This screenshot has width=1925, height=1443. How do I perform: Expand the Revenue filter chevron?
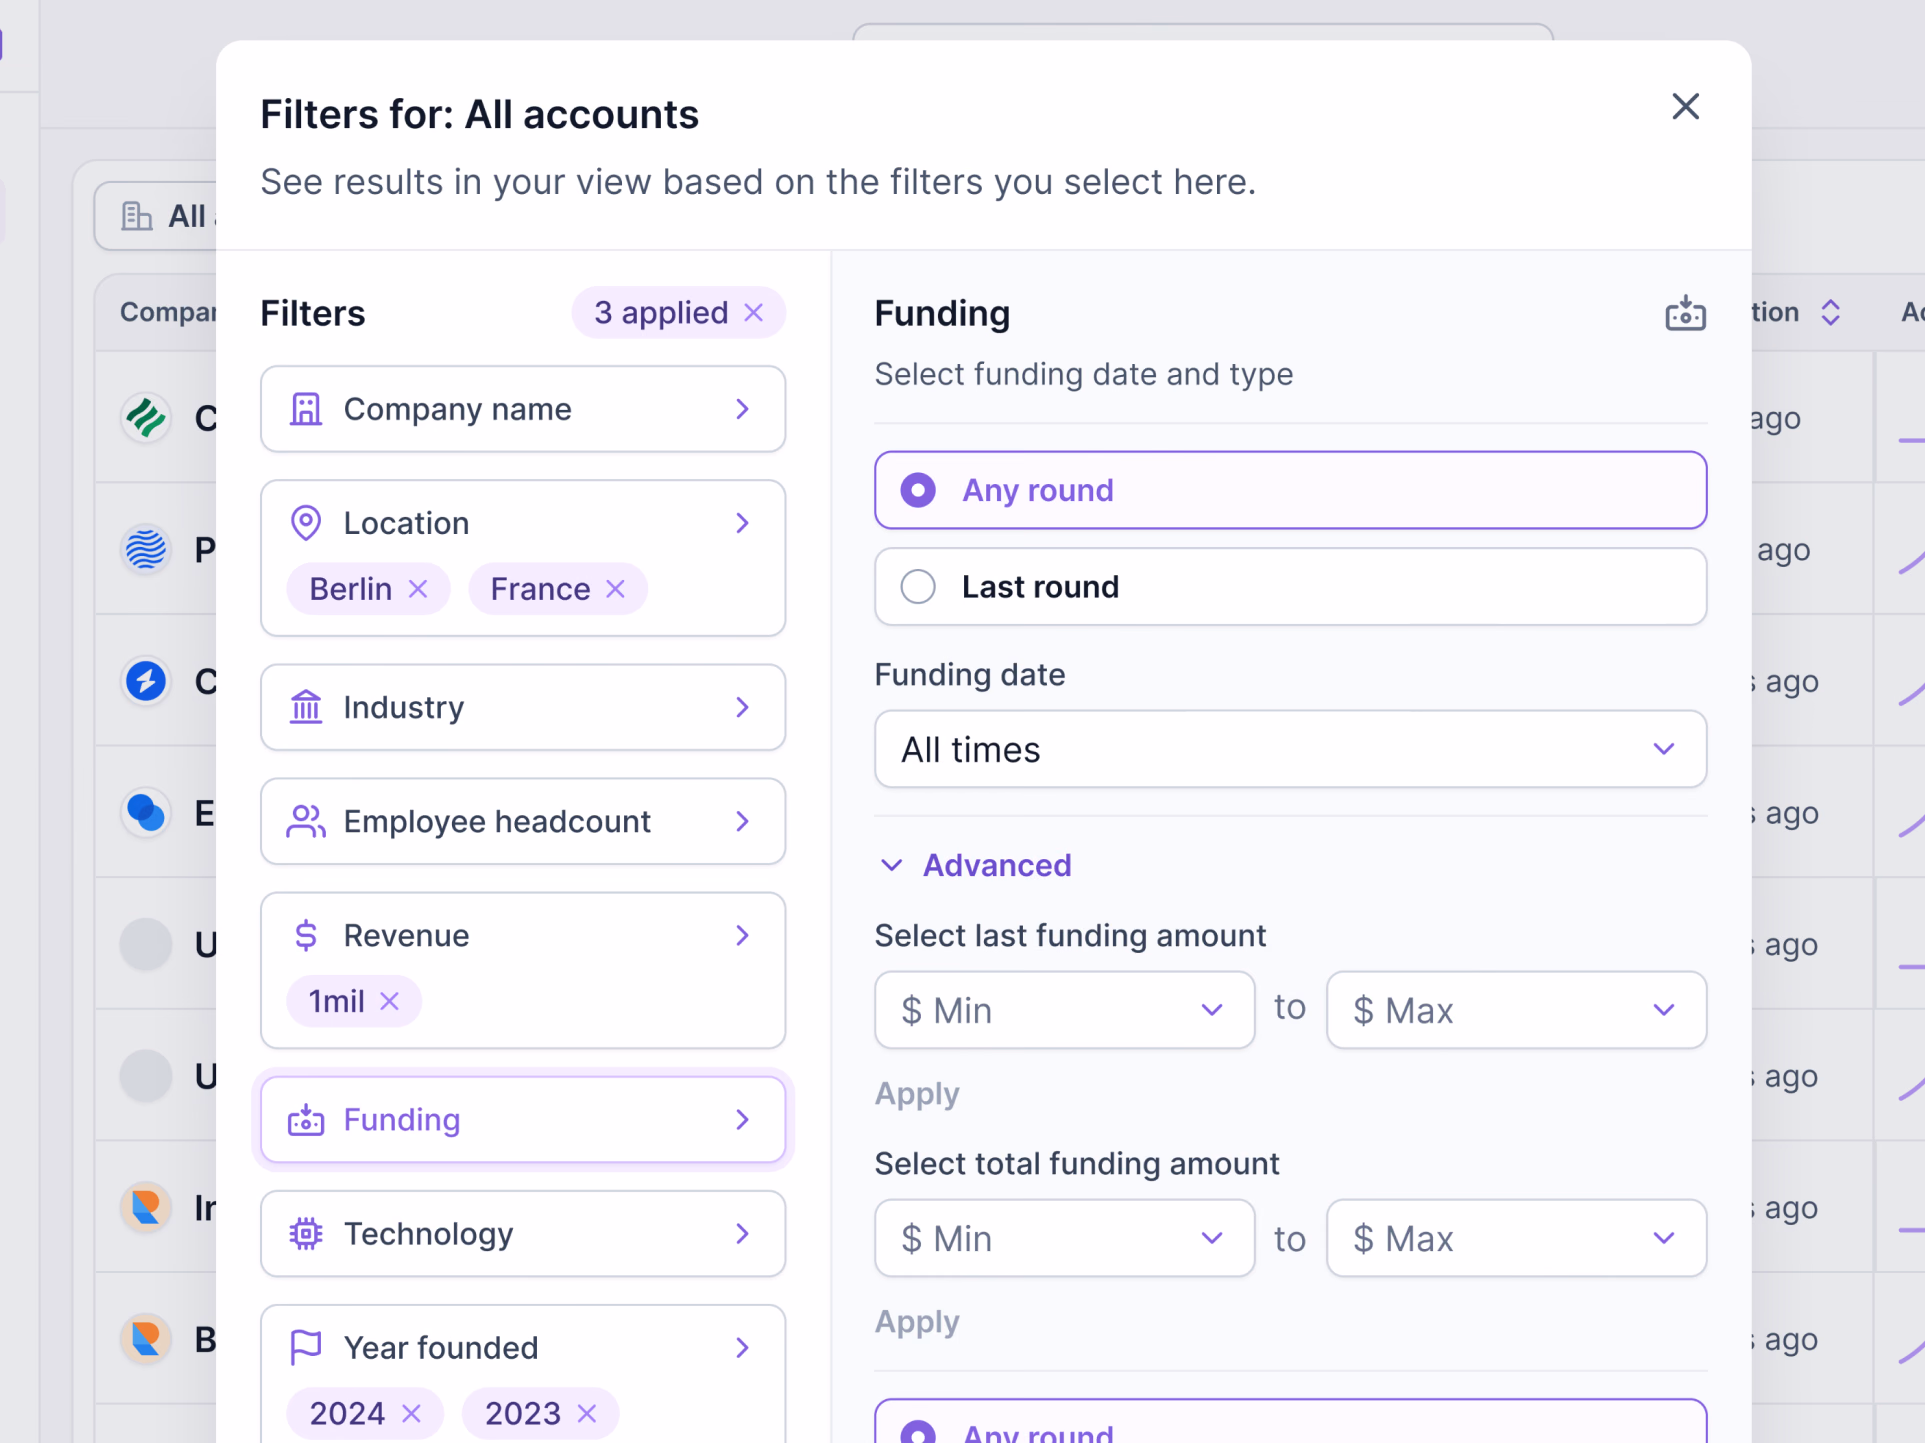(742, 935)
